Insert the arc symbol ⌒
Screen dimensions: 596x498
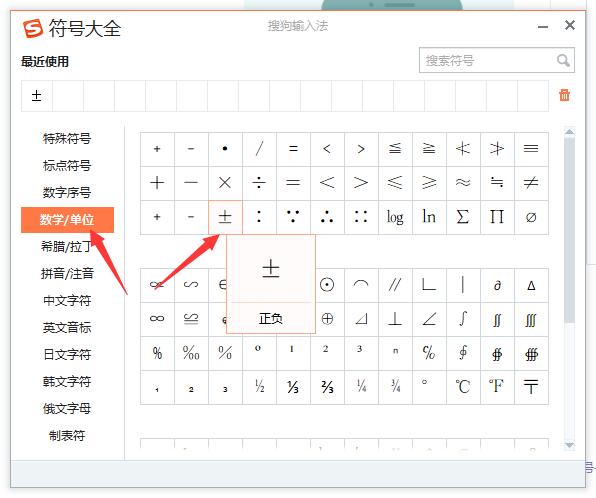click(x=361, y=285)
